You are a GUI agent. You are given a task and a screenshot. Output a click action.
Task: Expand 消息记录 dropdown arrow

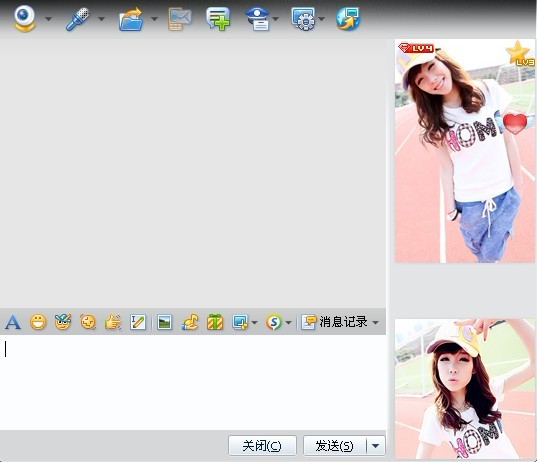coord(375,322)
